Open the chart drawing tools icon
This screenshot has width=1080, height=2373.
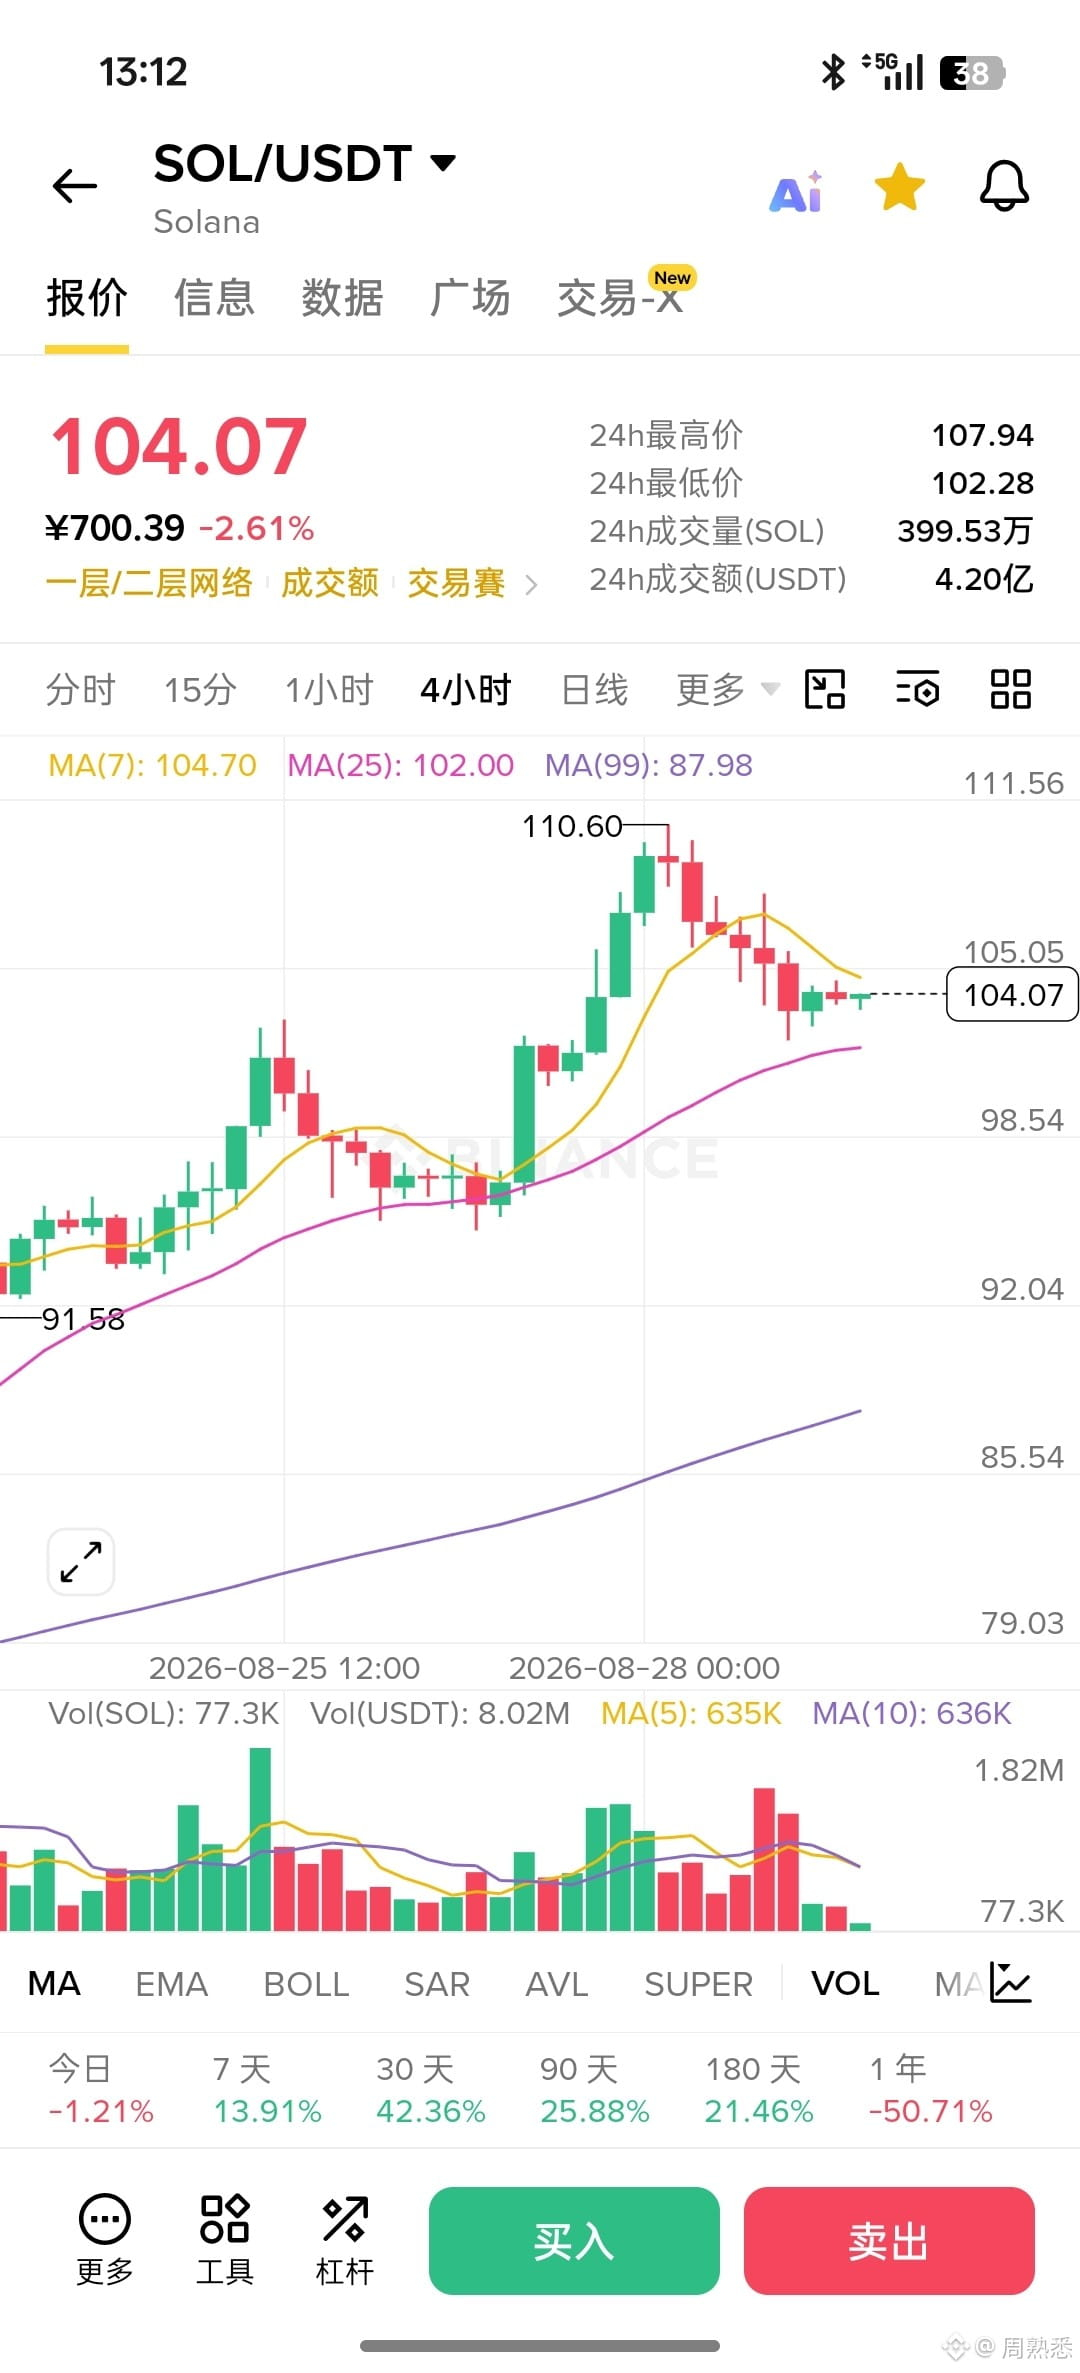[825, 689]
